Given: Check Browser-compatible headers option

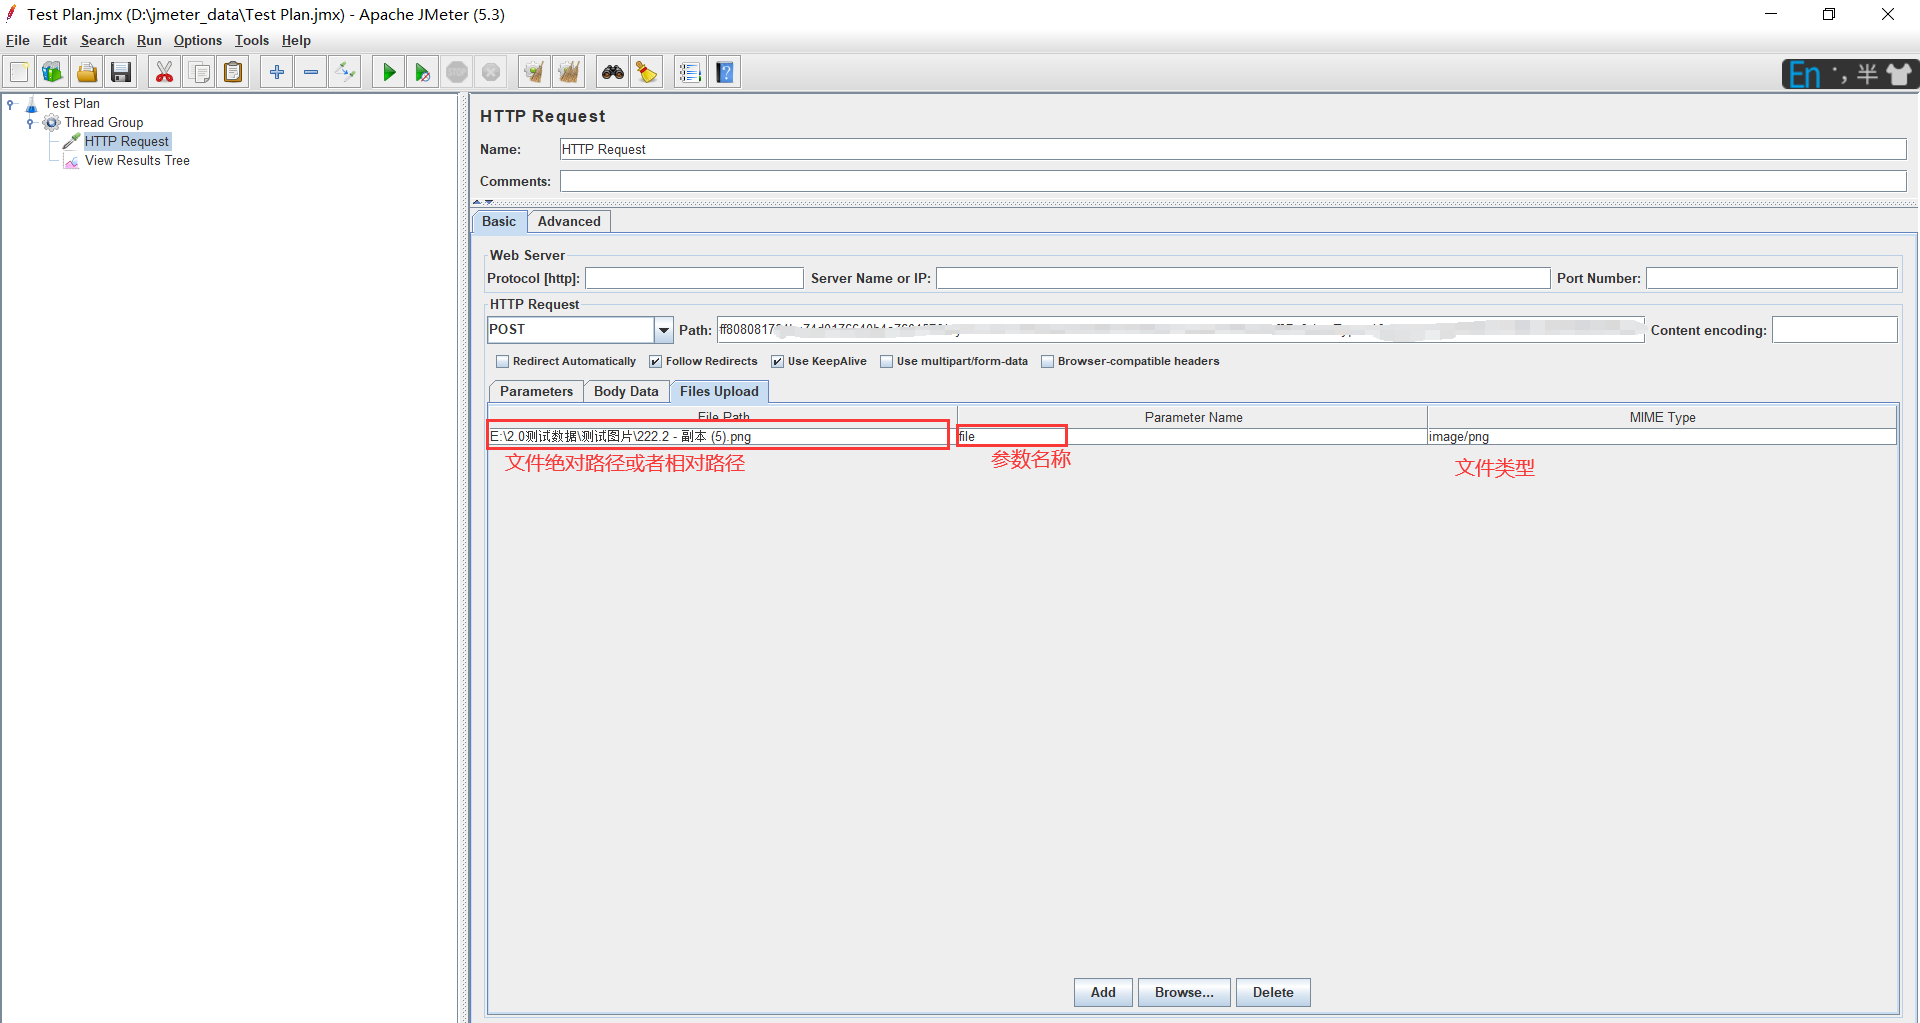Looking at the screenshot, I should [1047, 362].
